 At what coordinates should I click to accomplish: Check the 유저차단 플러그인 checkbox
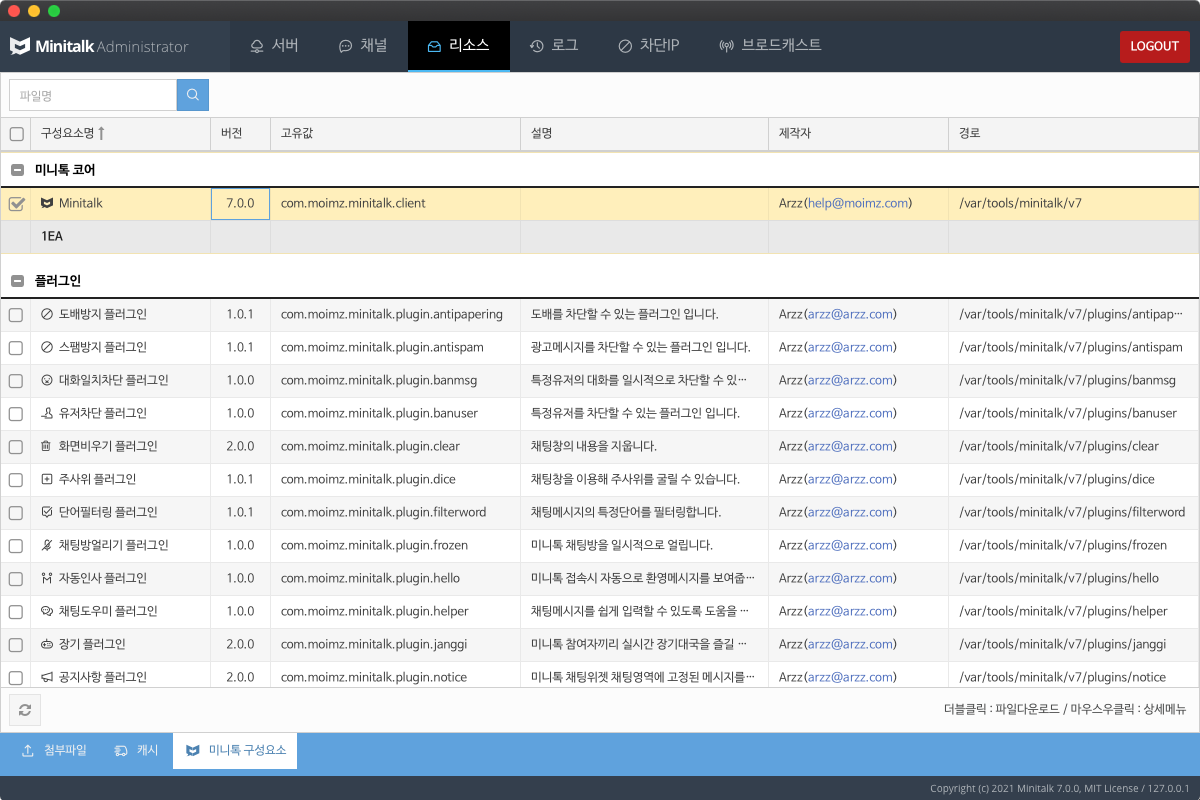(x=16, y=414)
